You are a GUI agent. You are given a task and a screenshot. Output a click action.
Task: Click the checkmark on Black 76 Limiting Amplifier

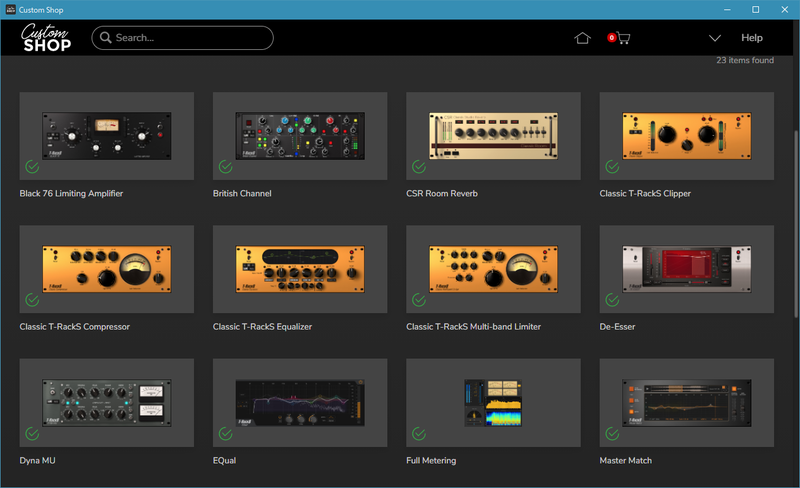[x=32, y=167]
